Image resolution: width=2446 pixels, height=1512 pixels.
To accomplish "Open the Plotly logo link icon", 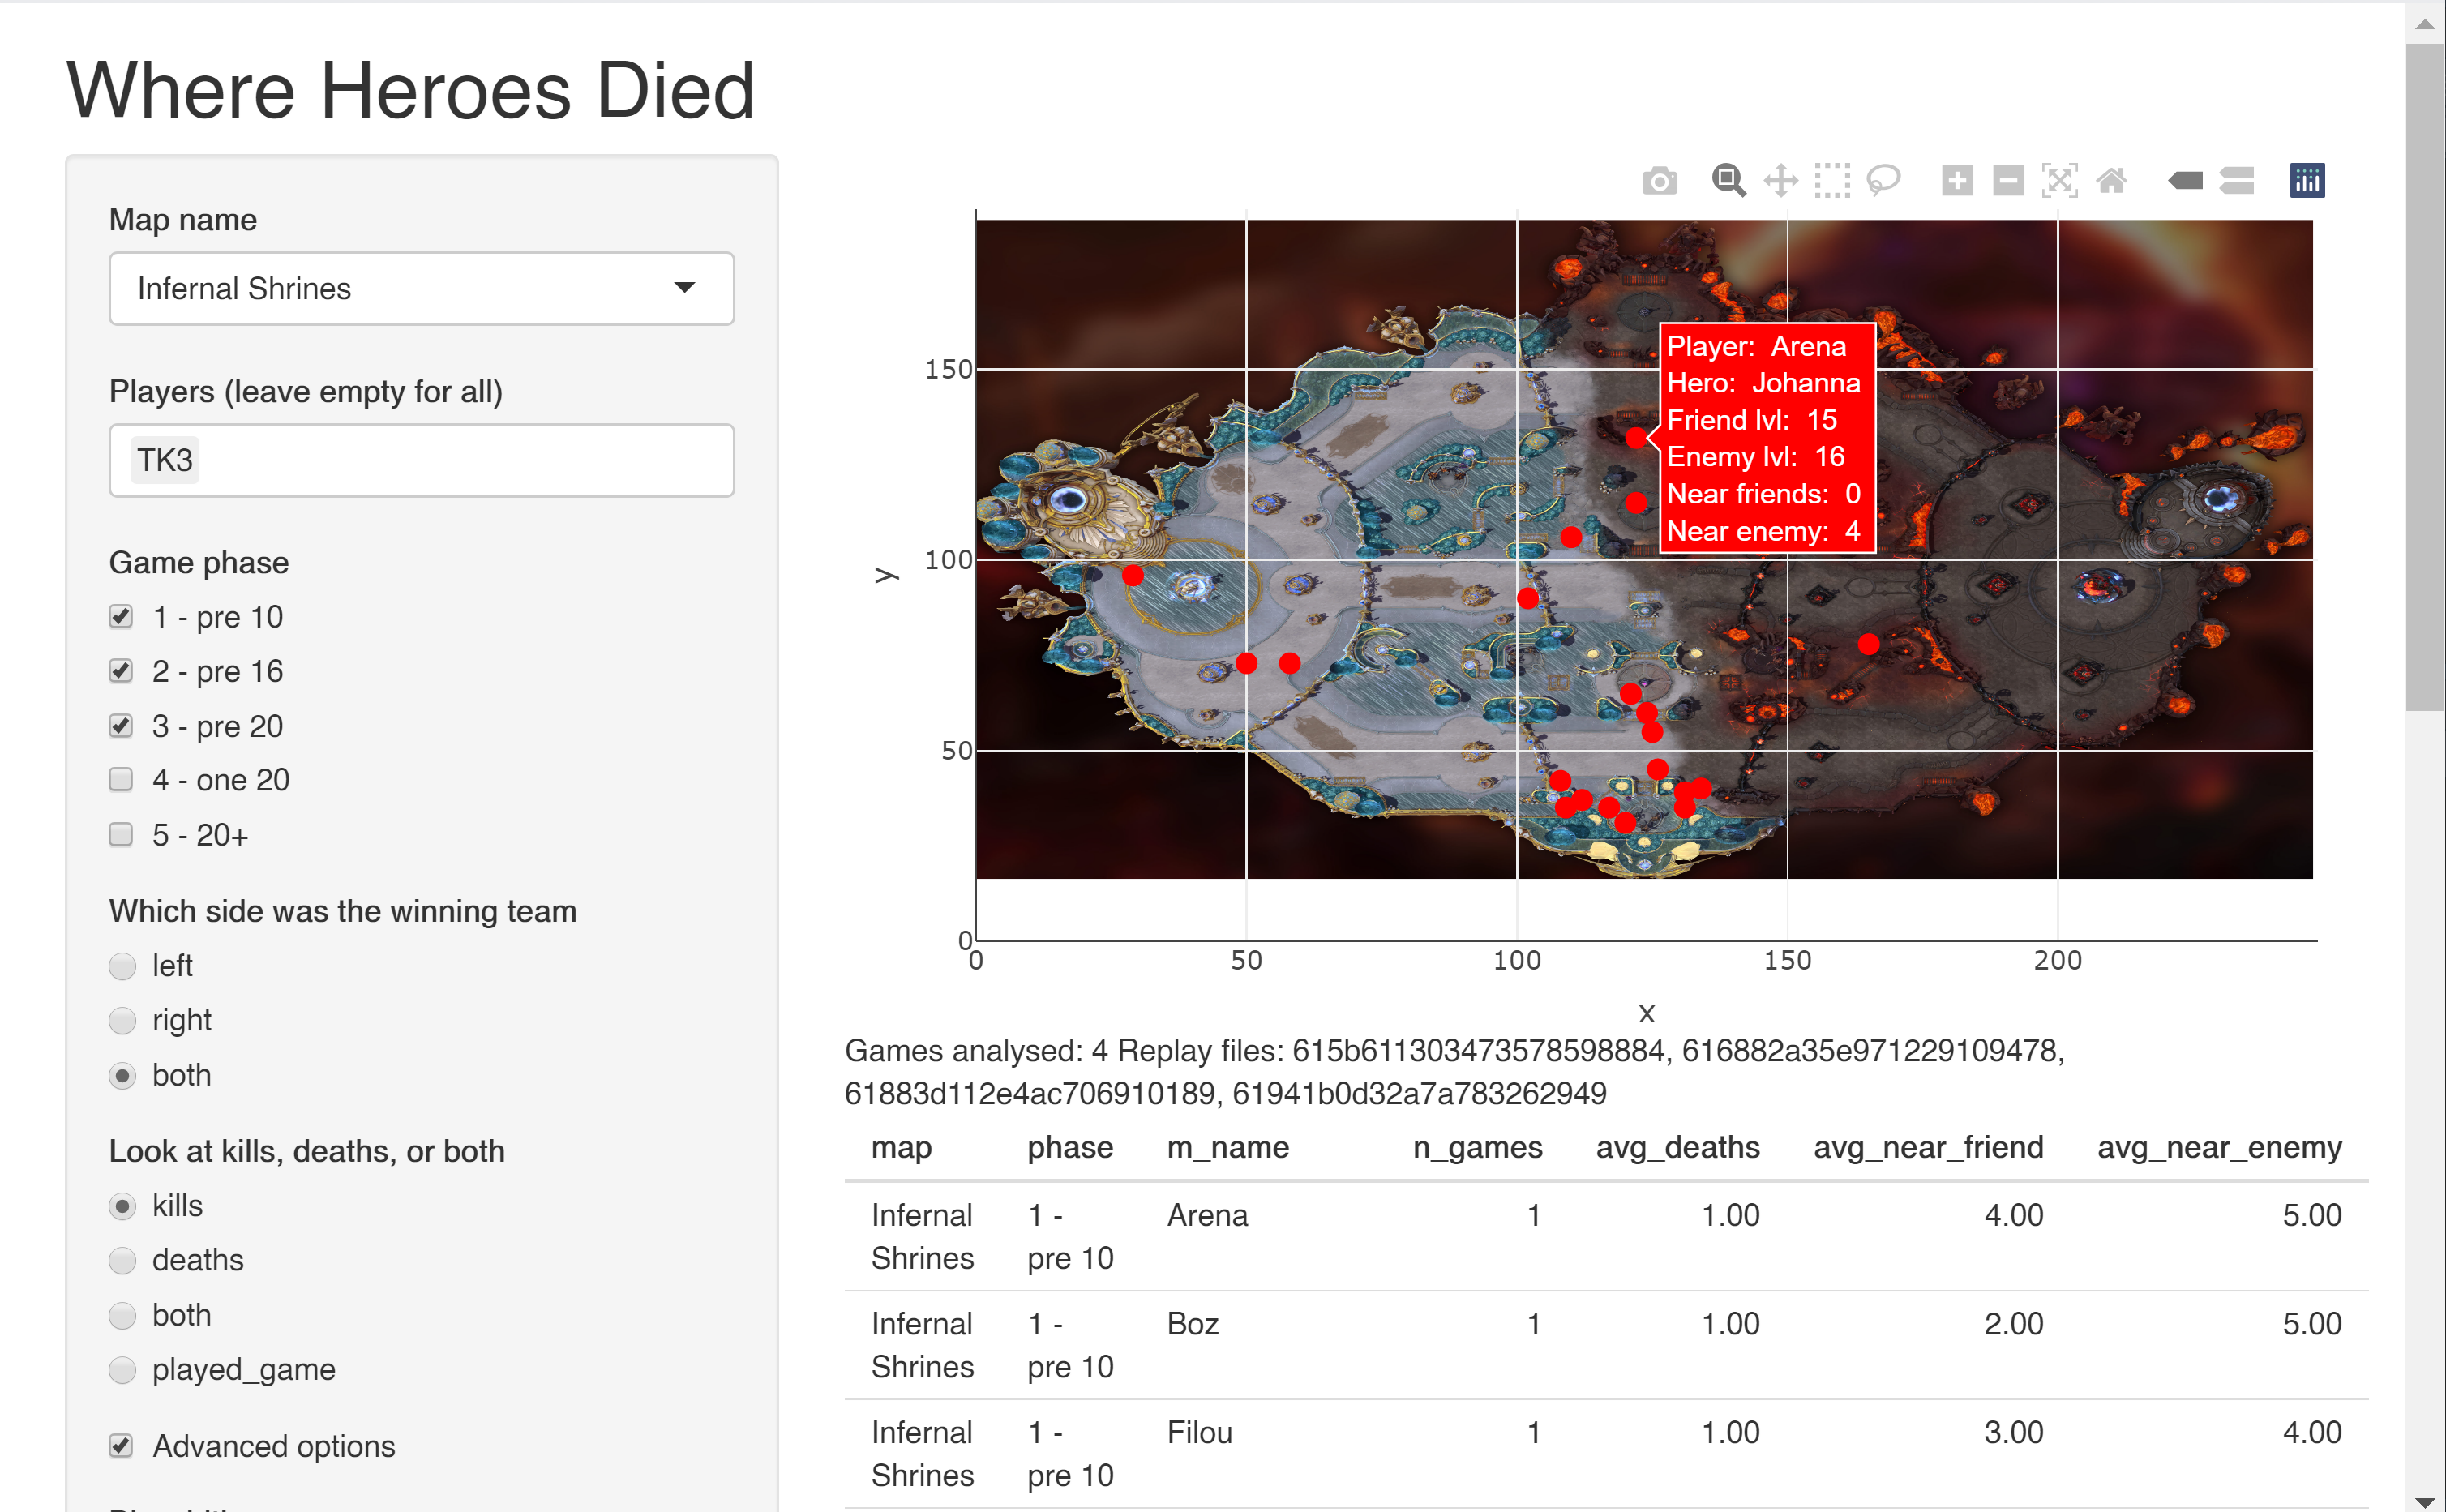I will (2307, 181).
